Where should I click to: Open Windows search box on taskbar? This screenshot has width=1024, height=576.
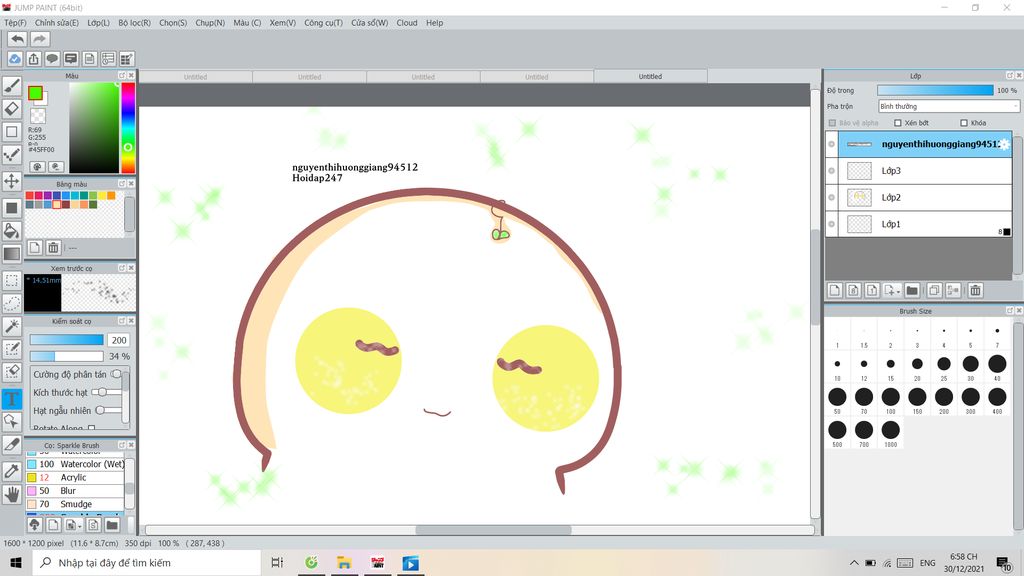(147, 562)
